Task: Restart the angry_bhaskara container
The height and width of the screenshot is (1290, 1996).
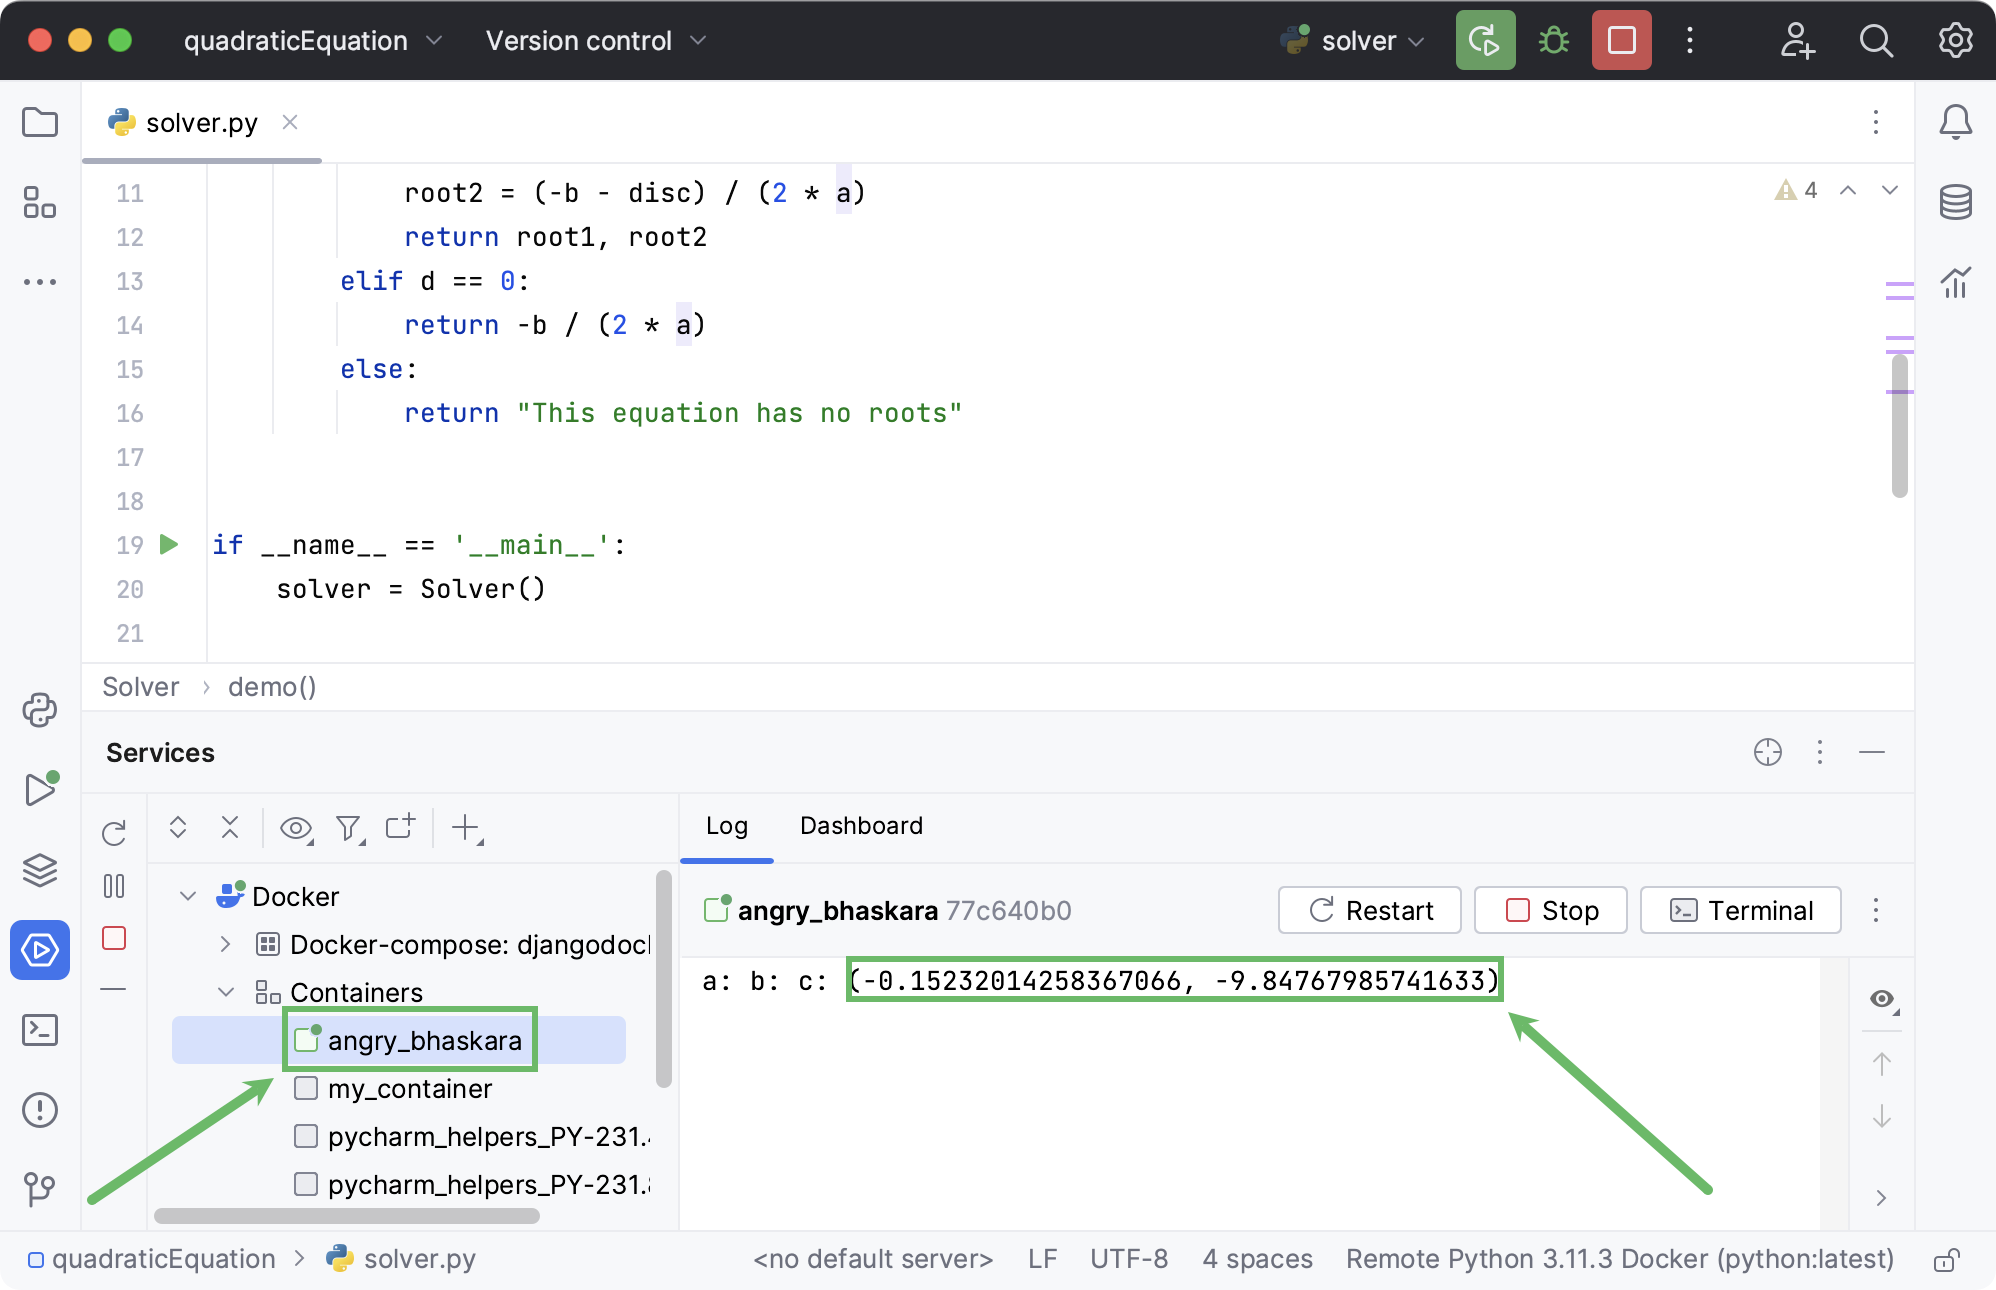Action: [x=1369, y=910]
